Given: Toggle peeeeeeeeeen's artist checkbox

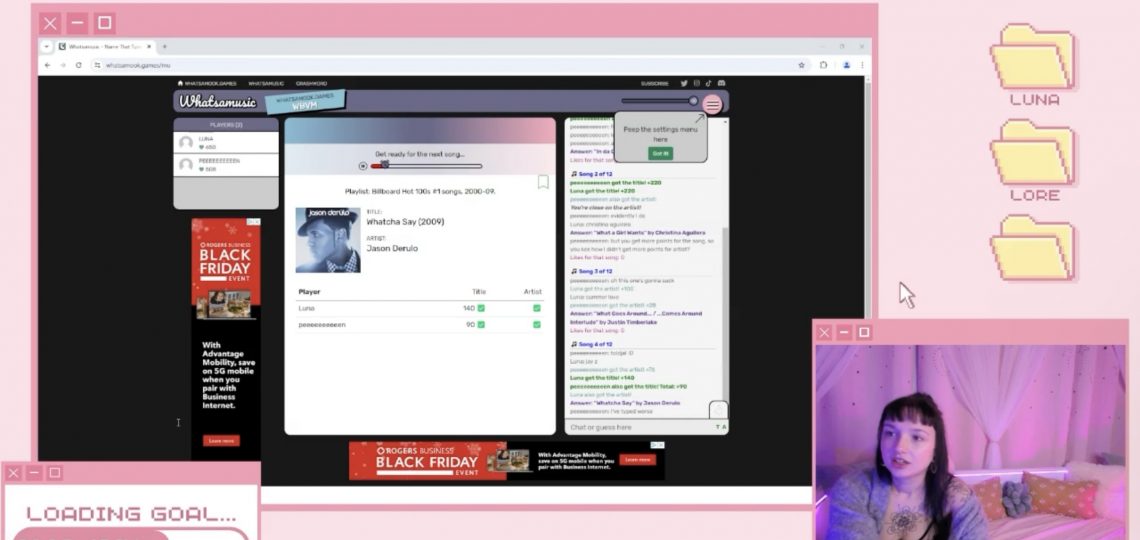Looking at the screenshot, I should [x=537, y=324].
